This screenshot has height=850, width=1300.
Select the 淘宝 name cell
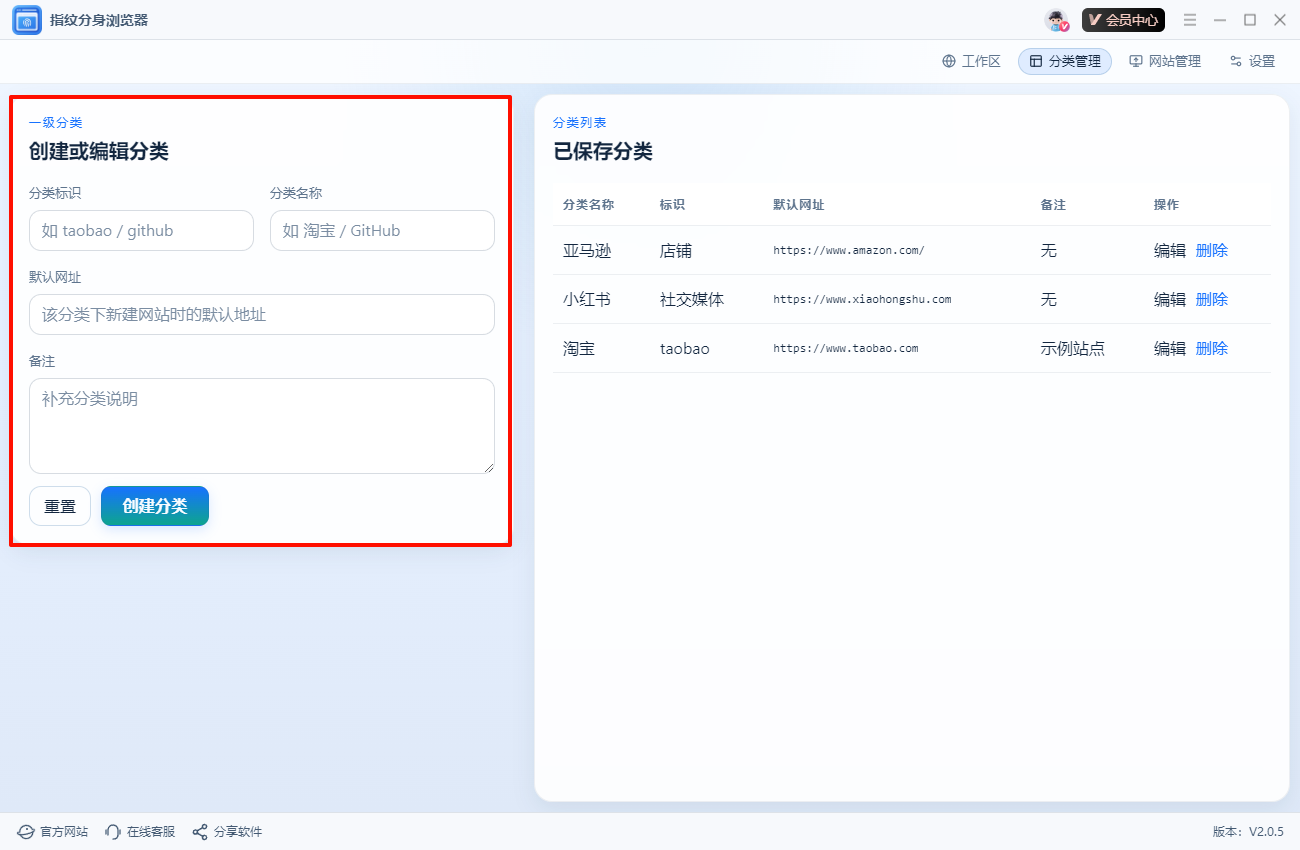tap(579, 348)
